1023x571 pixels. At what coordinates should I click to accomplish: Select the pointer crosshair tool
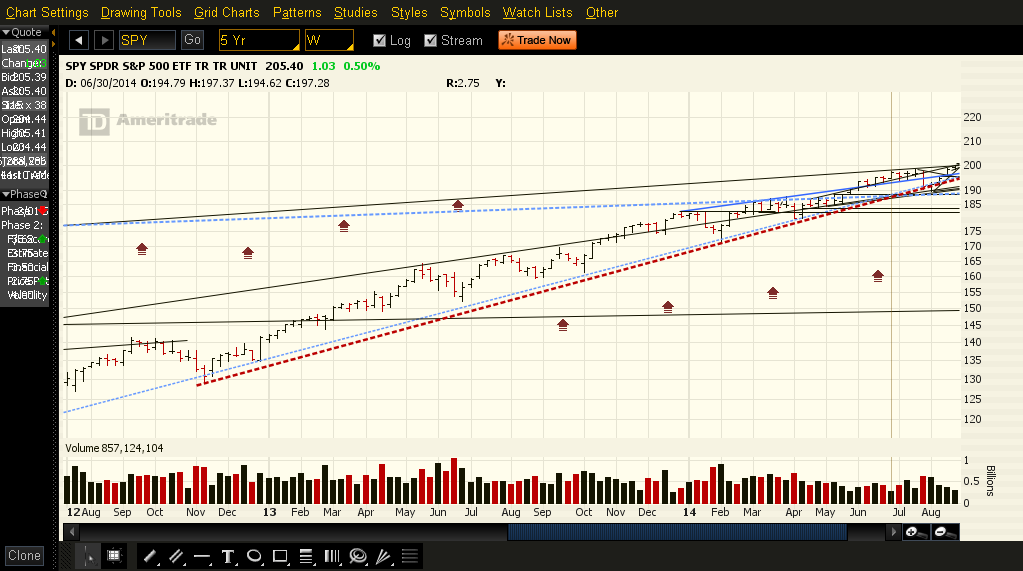pos(87,556)
